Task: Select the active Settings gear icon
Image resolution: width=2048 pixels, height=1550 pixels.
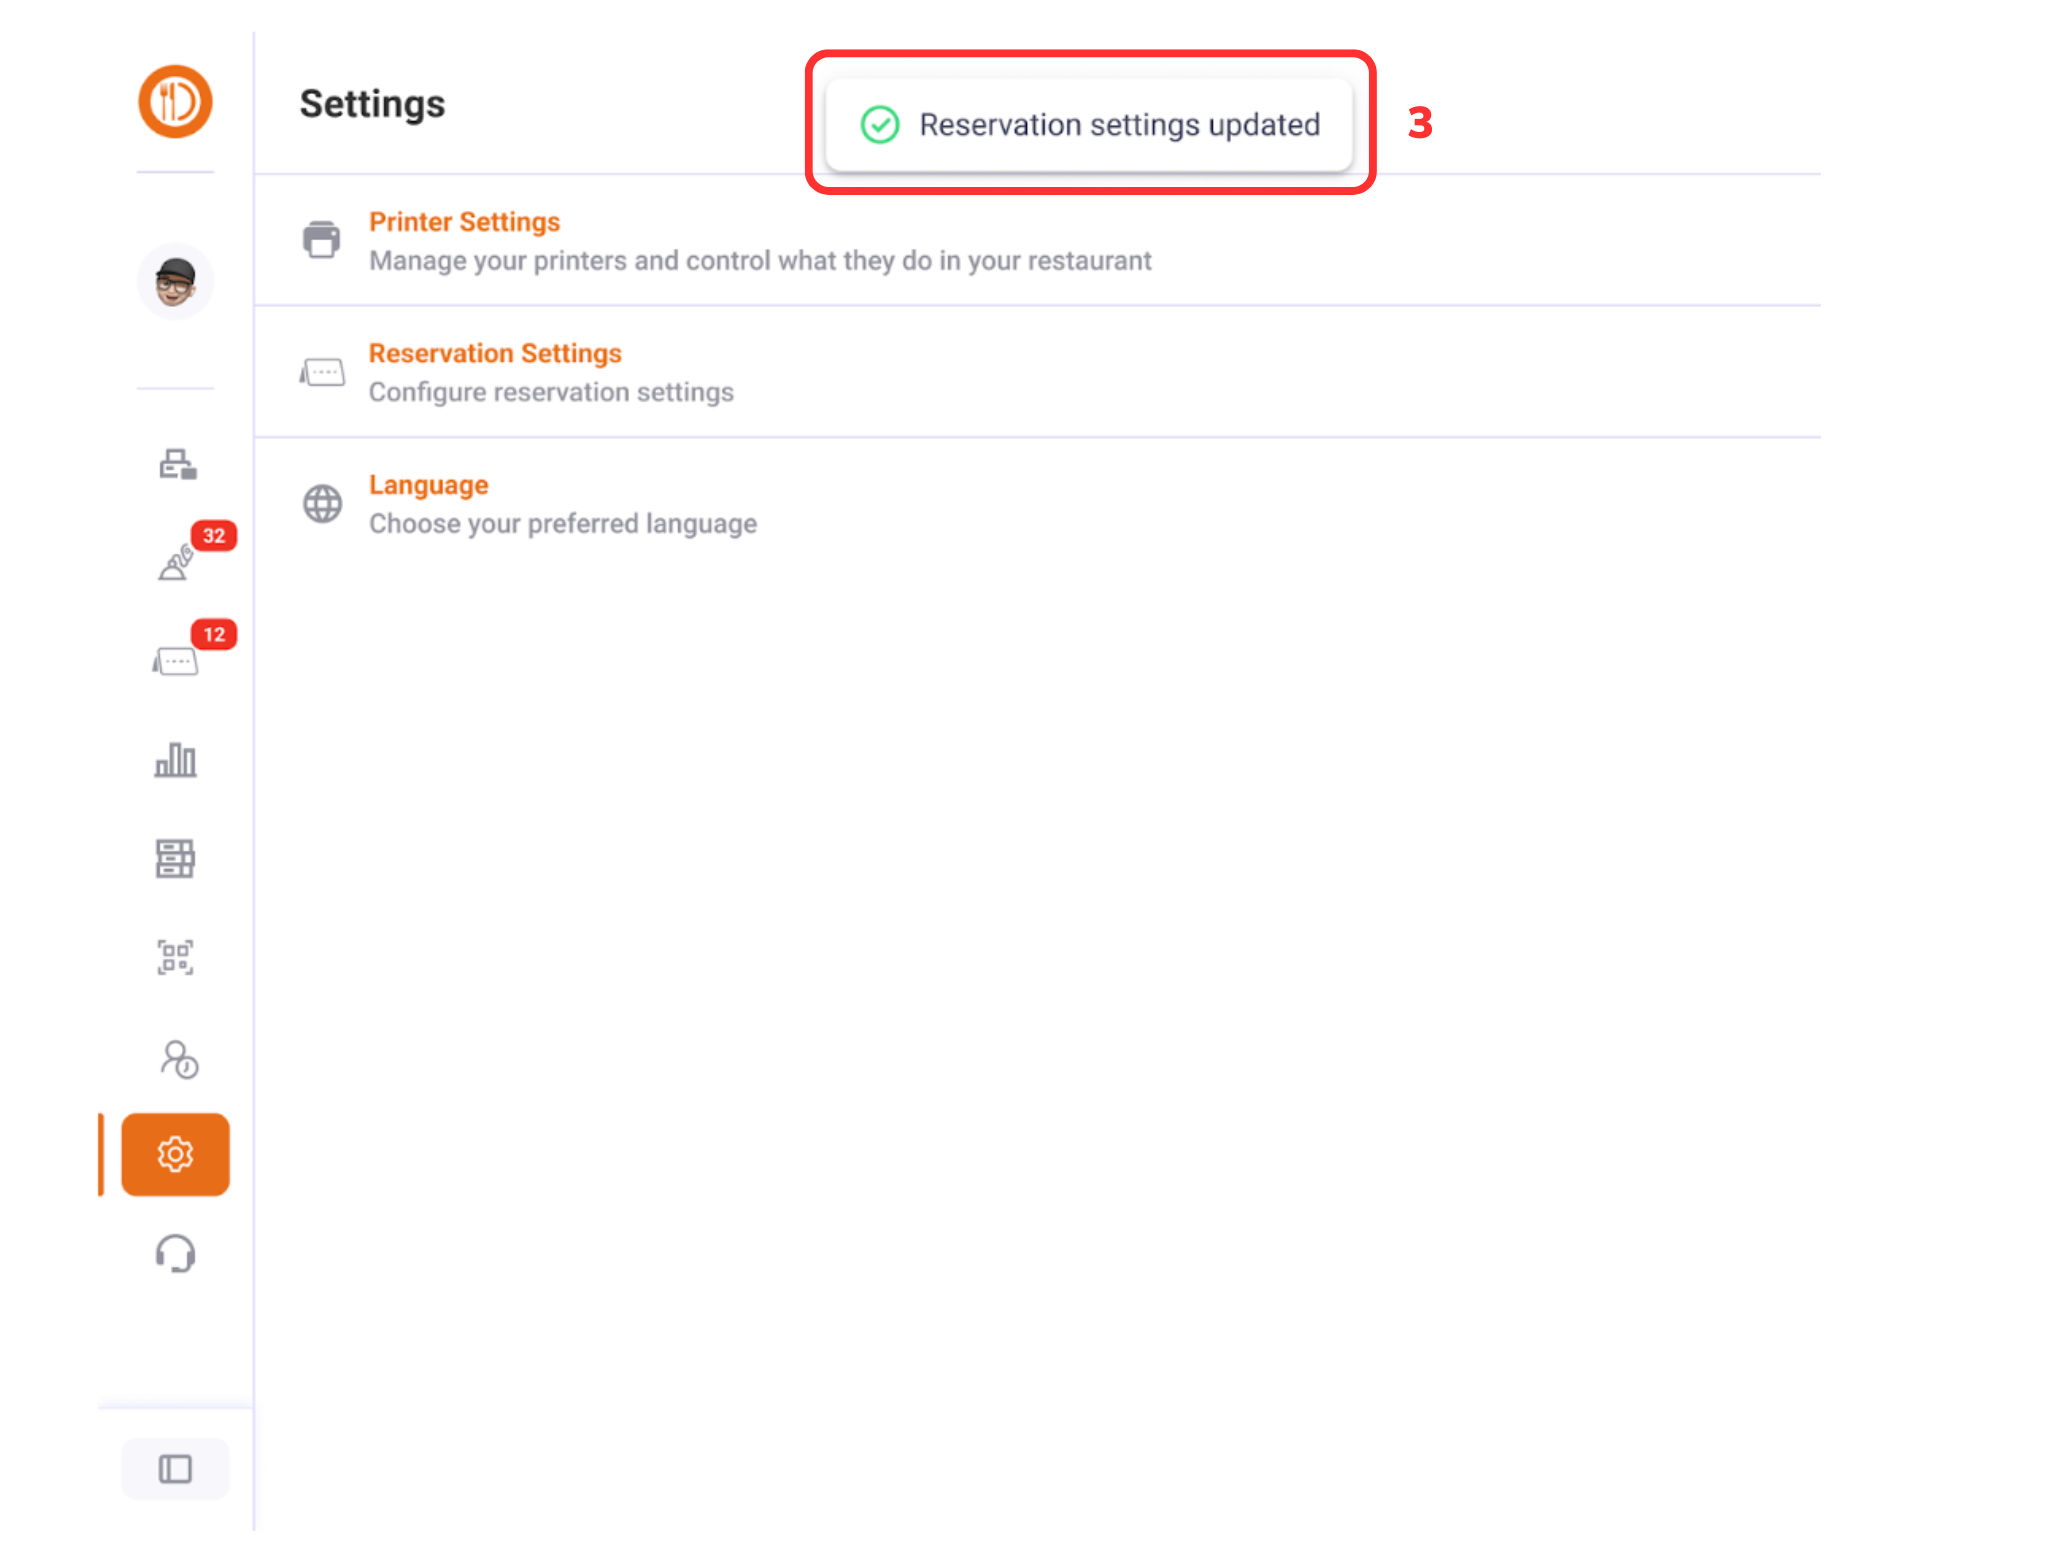Action: tap(175, 1154)
